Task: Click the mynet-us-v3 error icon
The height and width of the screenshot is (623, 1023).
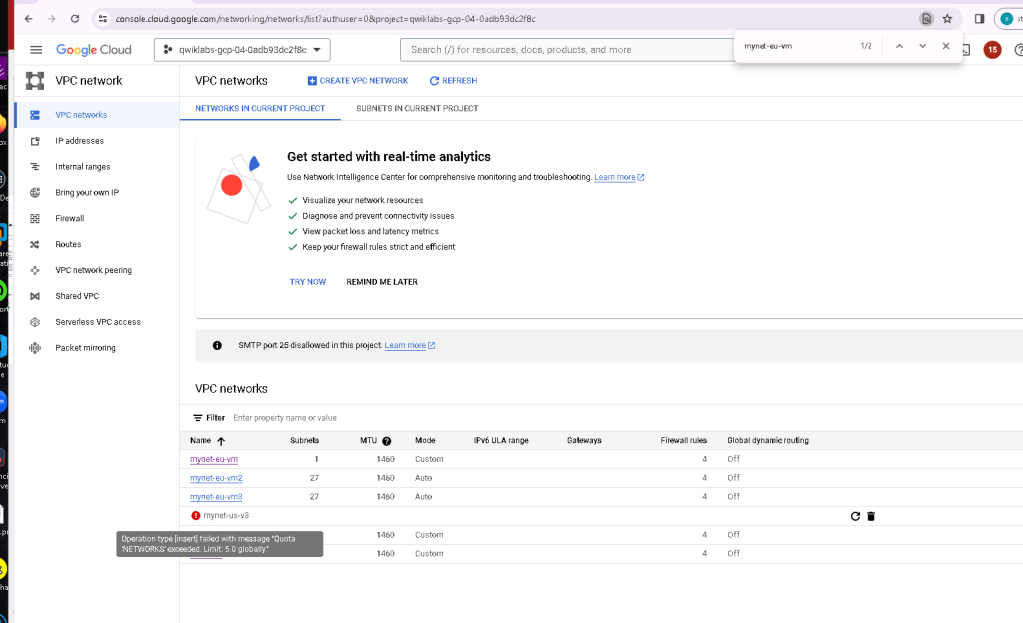Action: 196,516
